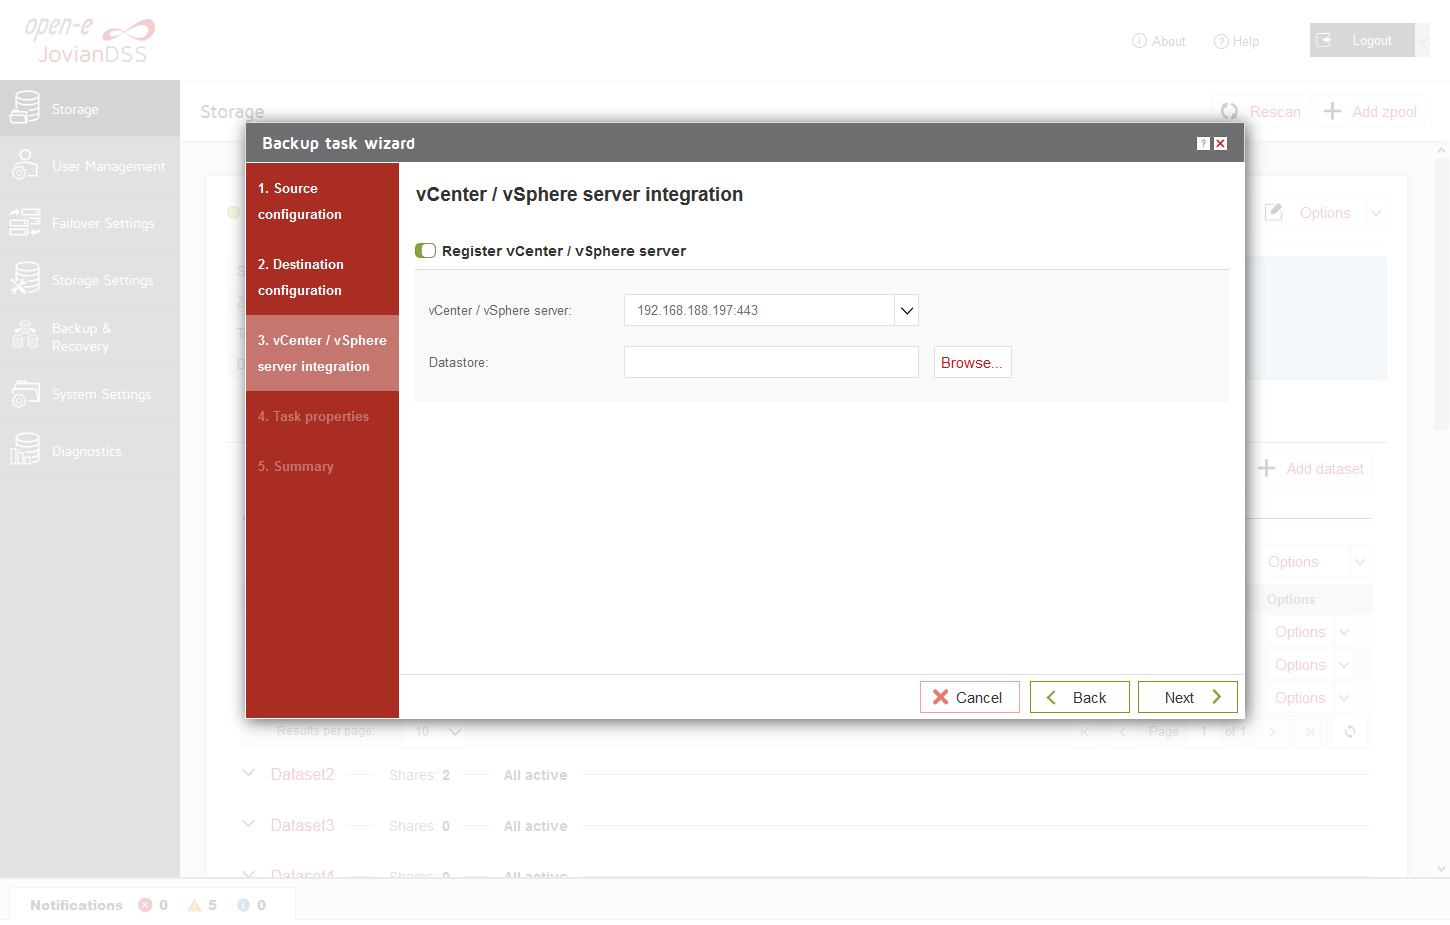Go to previous page icon
The width and height of the screenshot is (1450, 925).
click(1122, 732)
